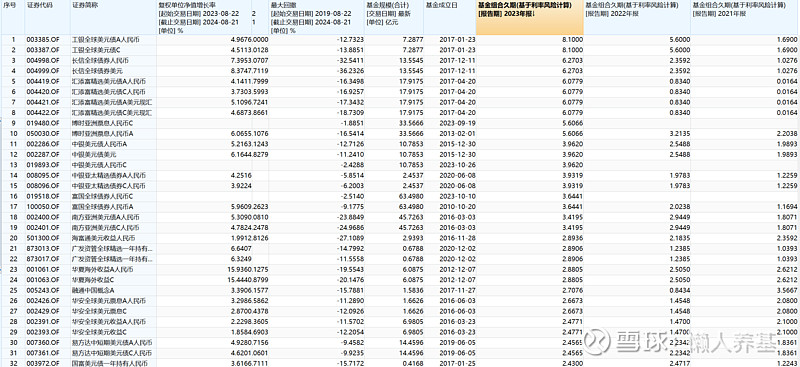
Task: Click fund name 融通中国概念A
Action: point(93,290)
